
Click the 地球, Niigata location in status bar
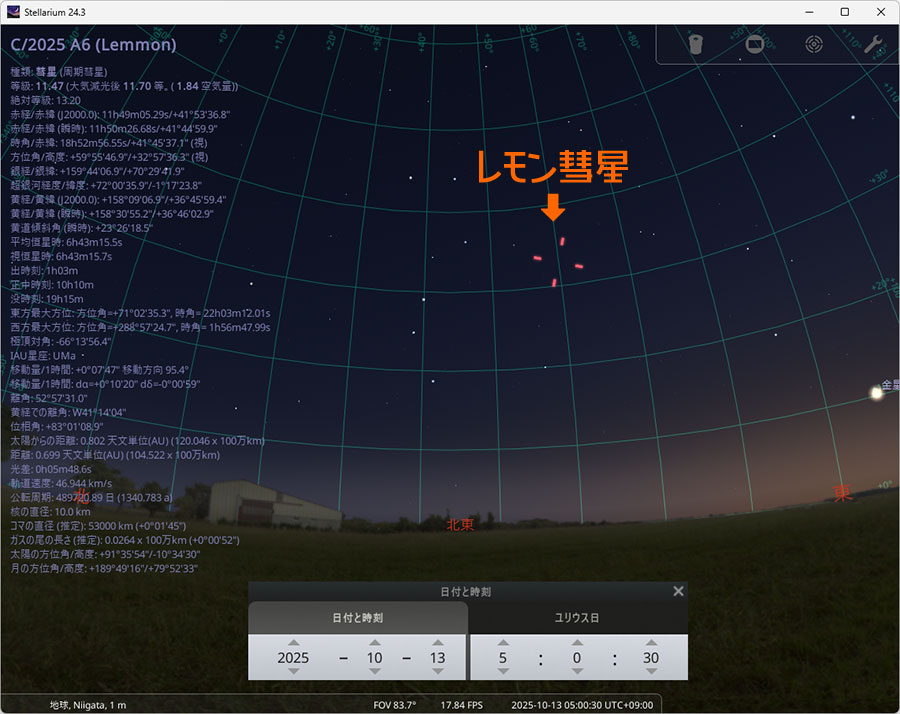88,705
